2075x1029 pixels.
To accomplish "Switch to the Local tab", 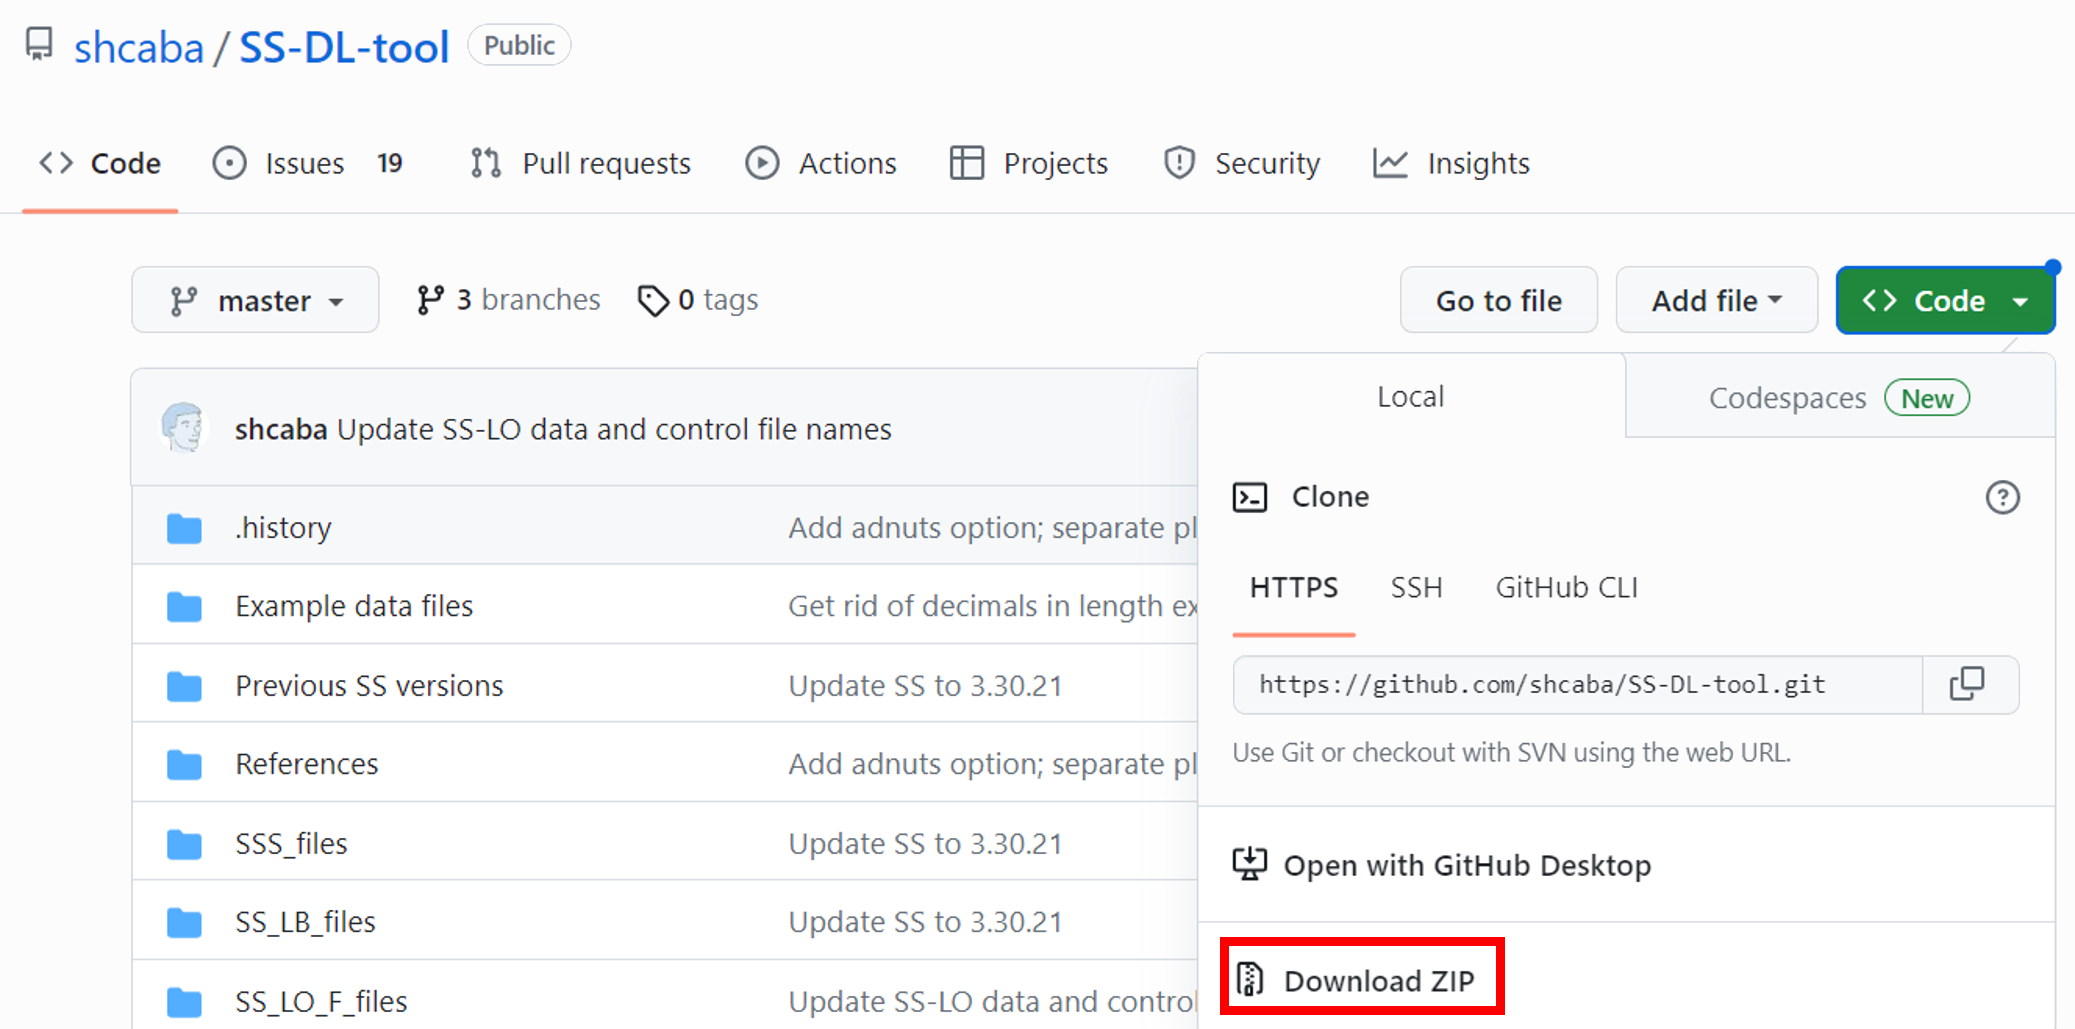I will (x=1411, y=396).
